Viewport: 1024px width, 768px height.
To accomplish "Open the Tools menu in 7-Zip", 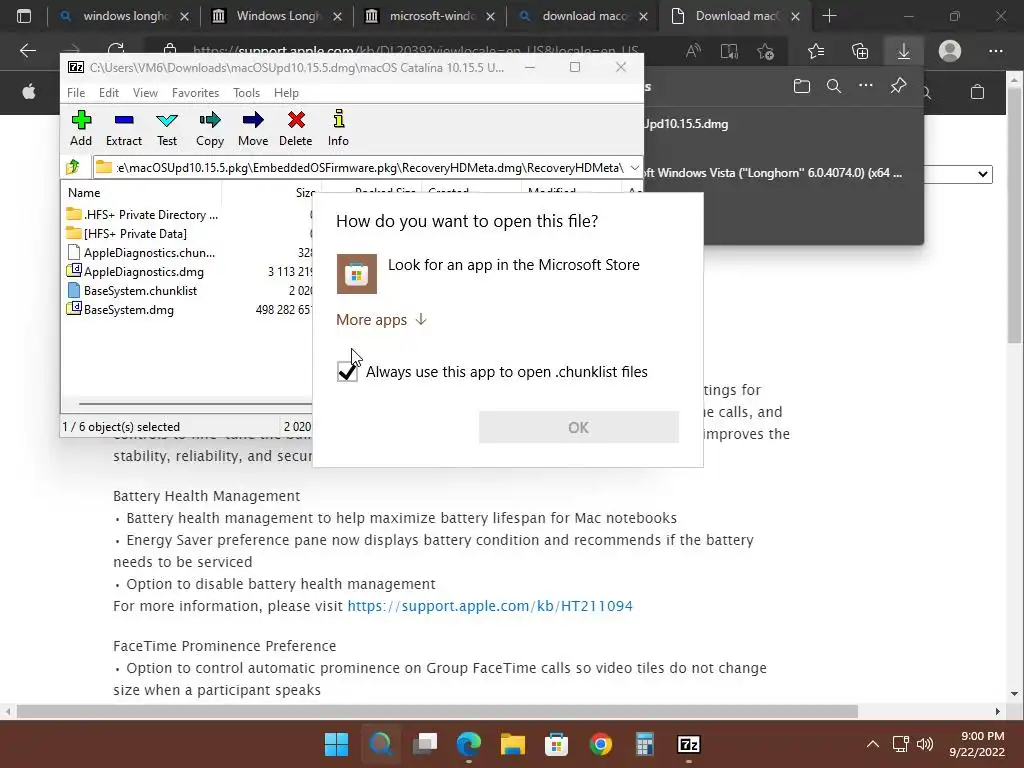I will 246,93.
